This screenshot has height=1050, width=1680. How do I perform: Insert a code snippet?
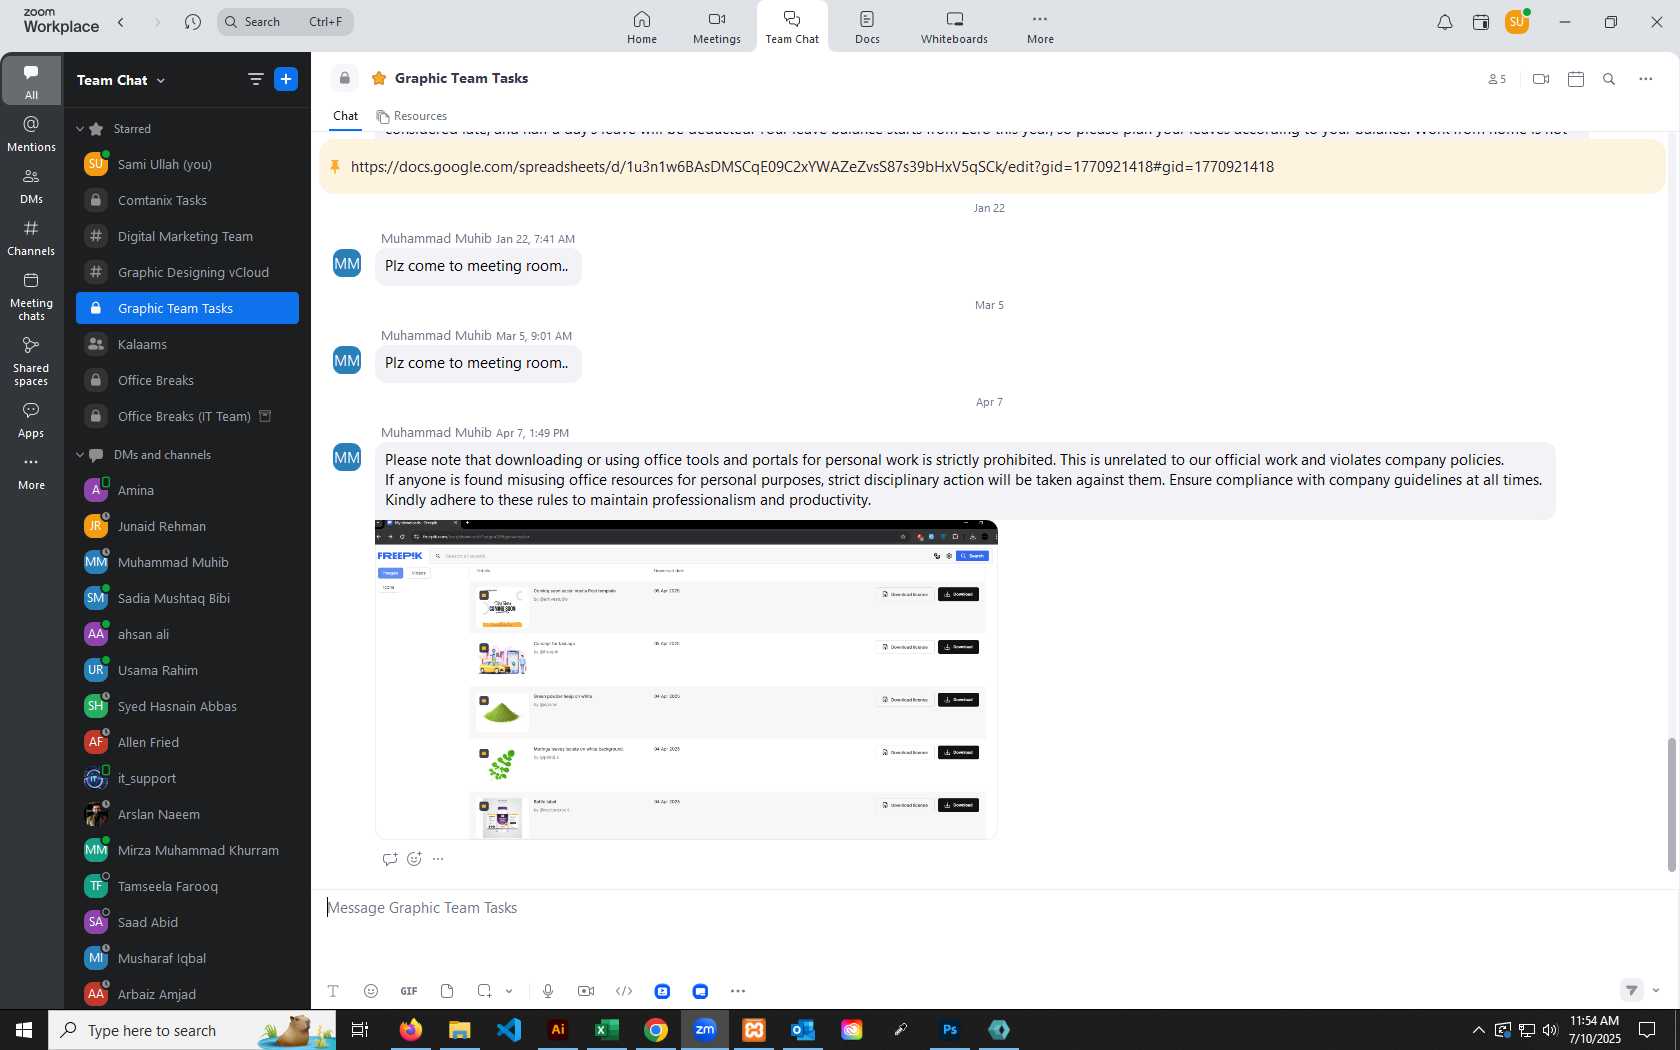pyautogui.click(x=624, y=991)
